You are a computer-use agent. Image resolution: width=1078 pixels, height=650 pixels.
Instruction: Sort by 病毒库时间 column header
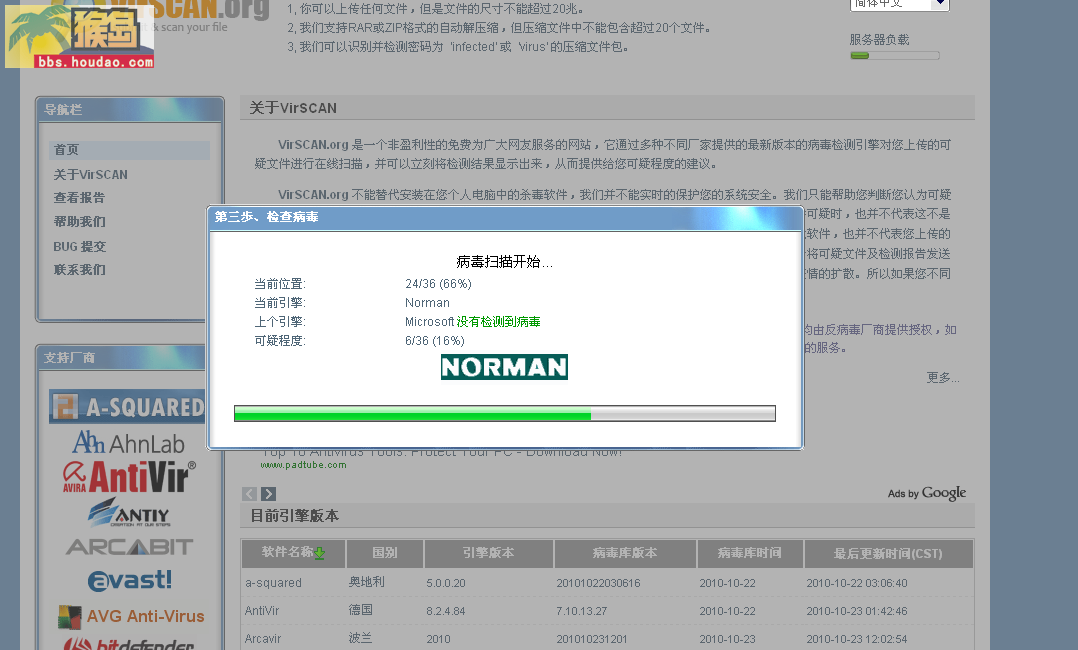749,553
